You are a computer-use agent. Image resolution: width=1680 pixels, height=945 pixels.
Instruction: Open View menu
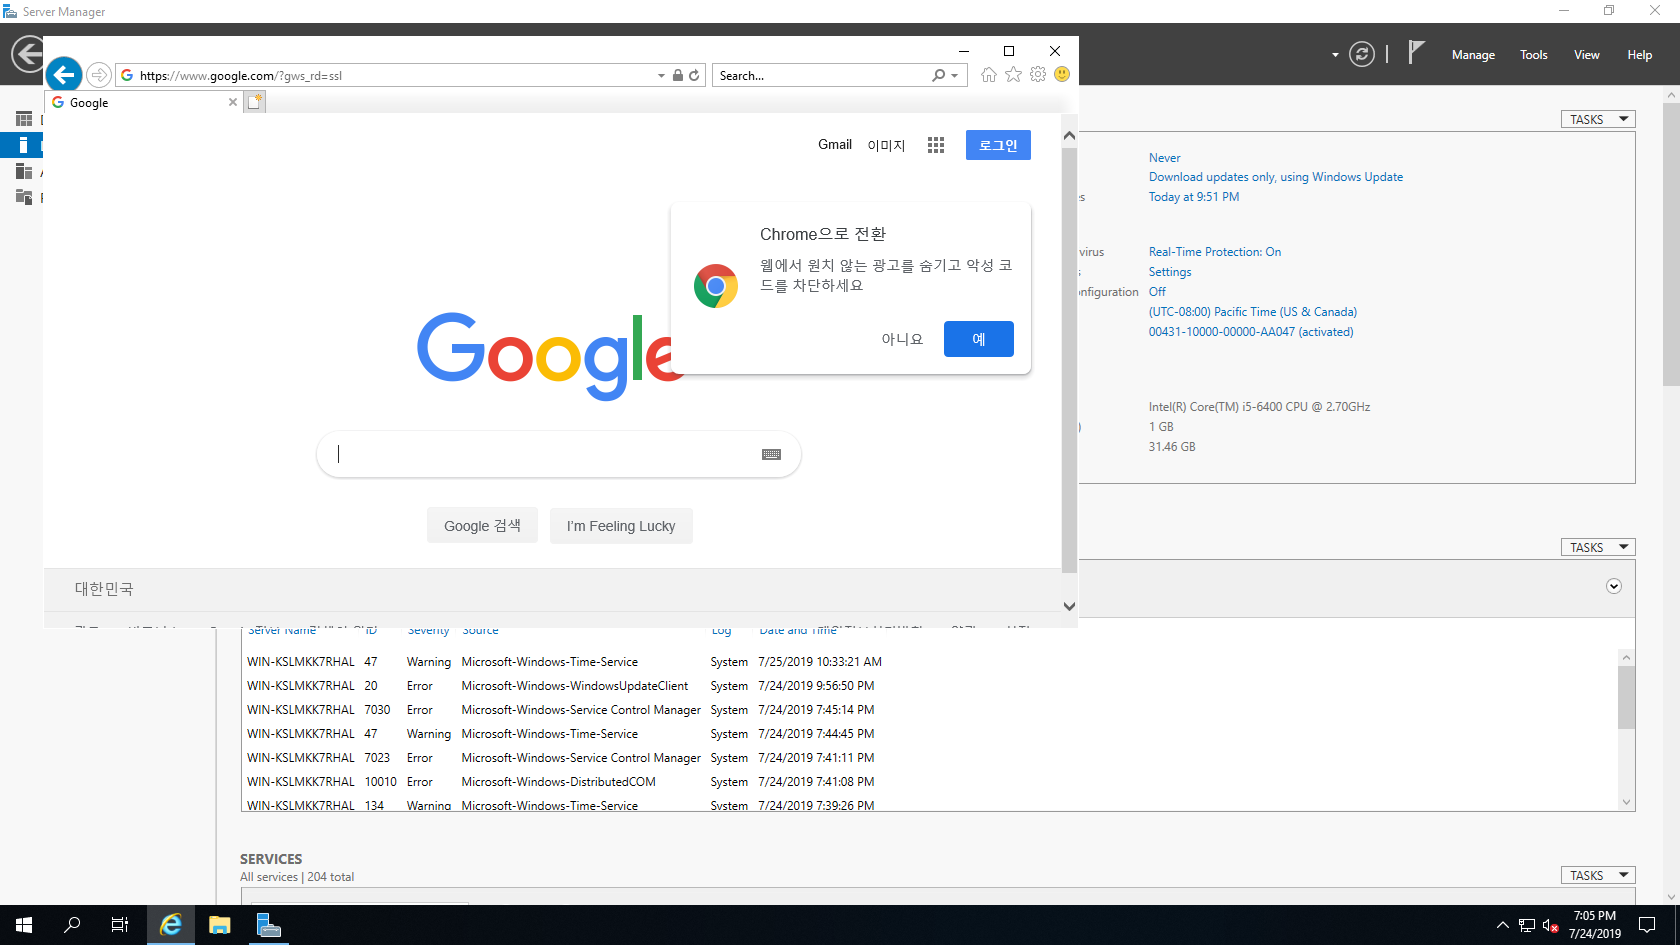[1586, 55]
